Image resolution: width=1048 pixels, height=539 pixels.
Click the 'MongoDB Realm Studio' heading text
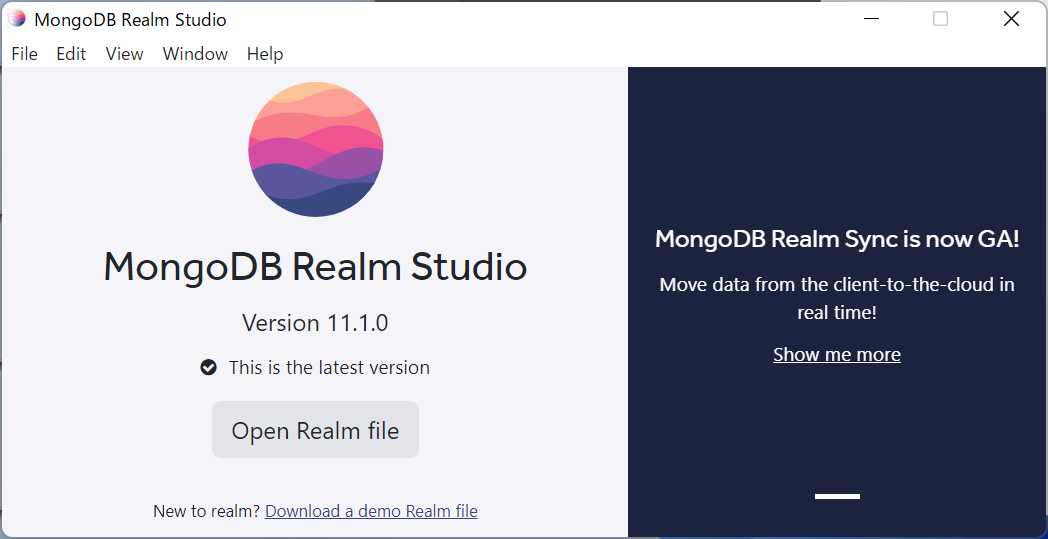[315, 266]
